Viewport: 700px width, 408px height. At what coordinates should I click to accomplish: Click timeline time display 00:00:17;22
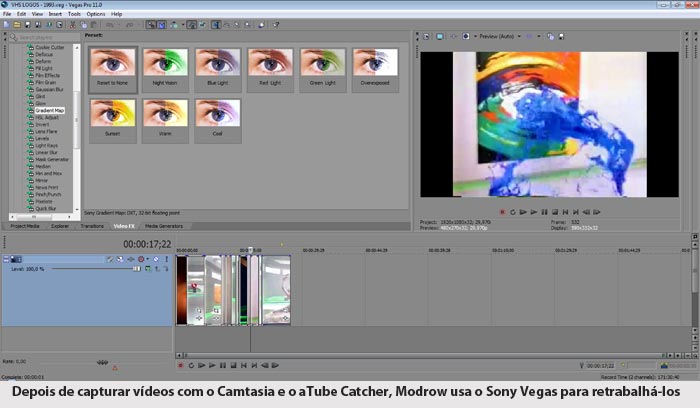click(x=147, y=244)
